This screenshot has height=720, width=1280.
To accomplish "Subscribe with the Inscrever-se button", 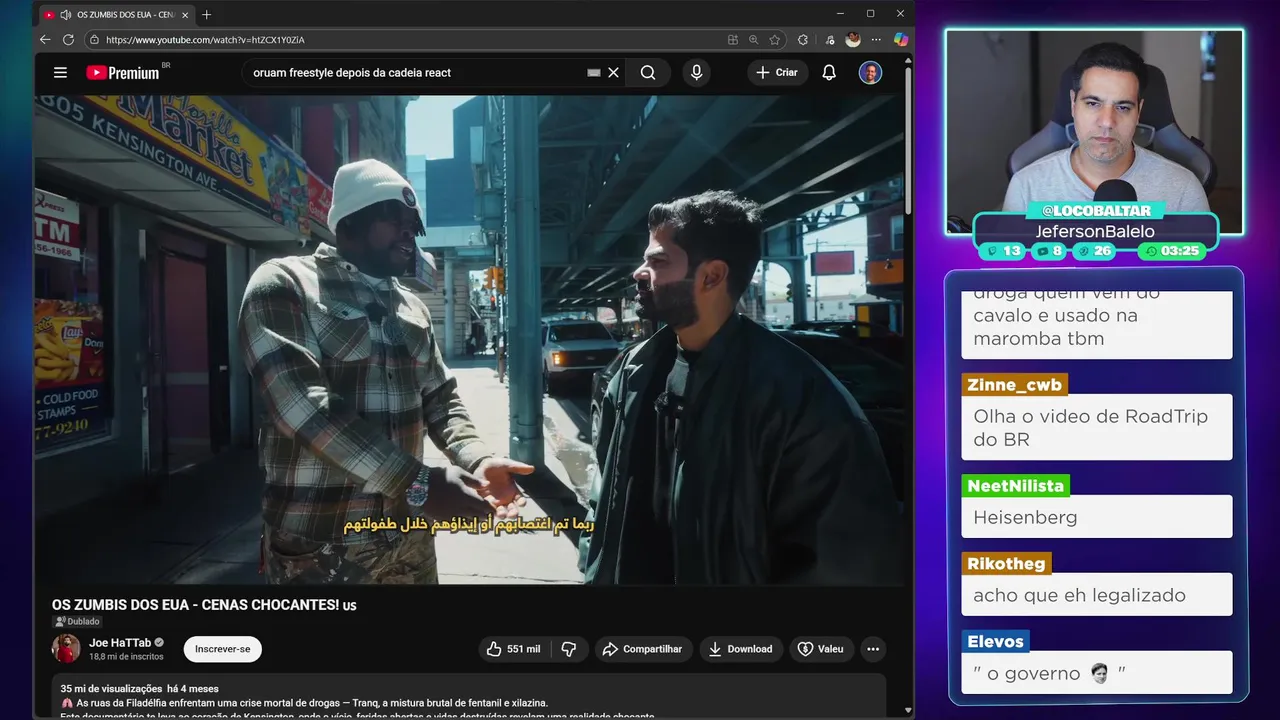I will point(222,649).
